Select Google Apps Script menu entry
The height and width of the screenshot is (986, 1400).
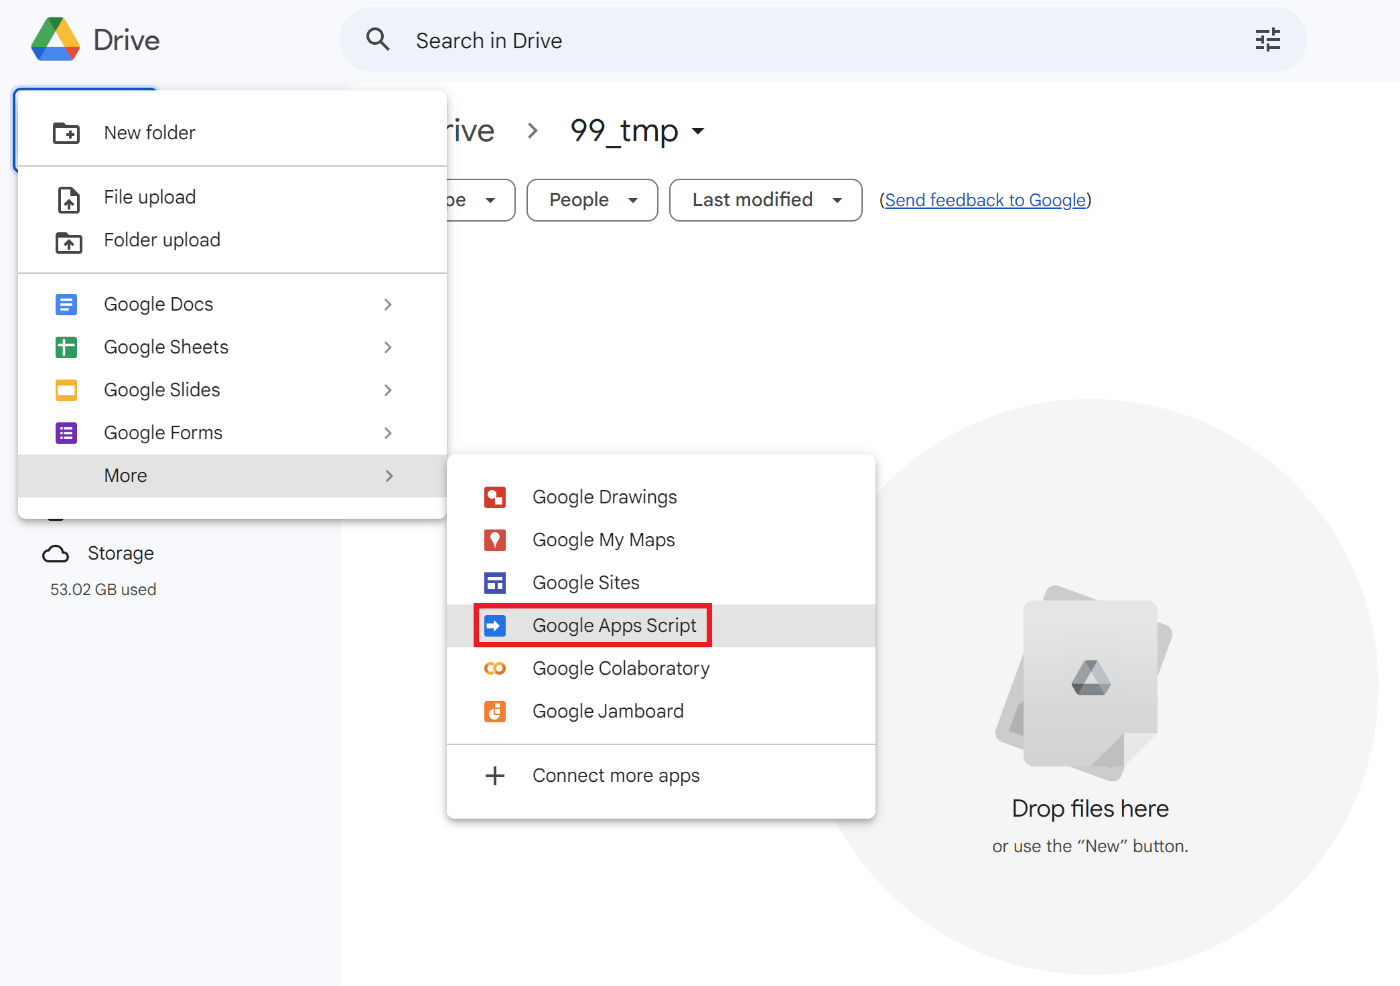661,626
